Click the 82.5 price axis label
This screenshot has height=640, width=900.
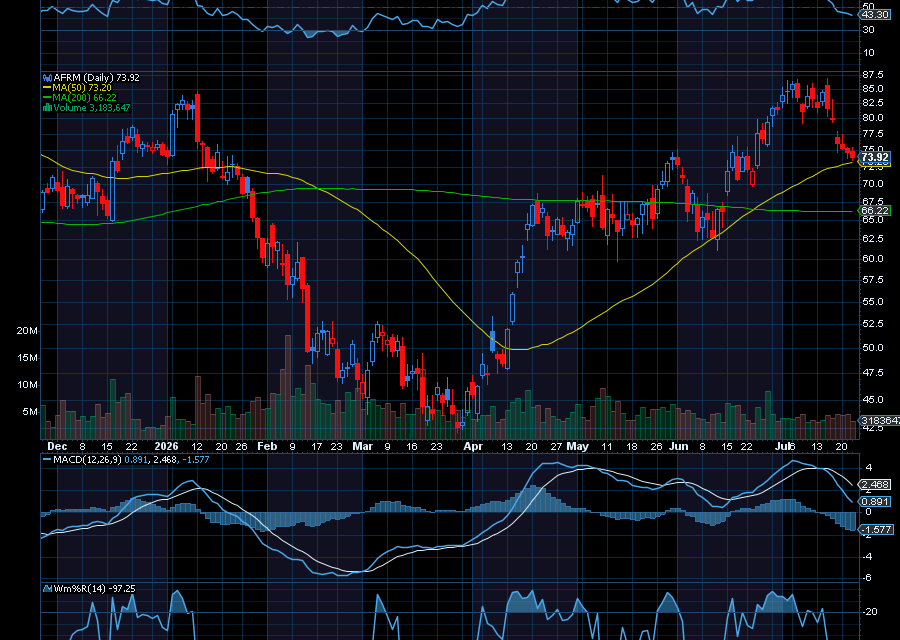(x=872, y=103)
